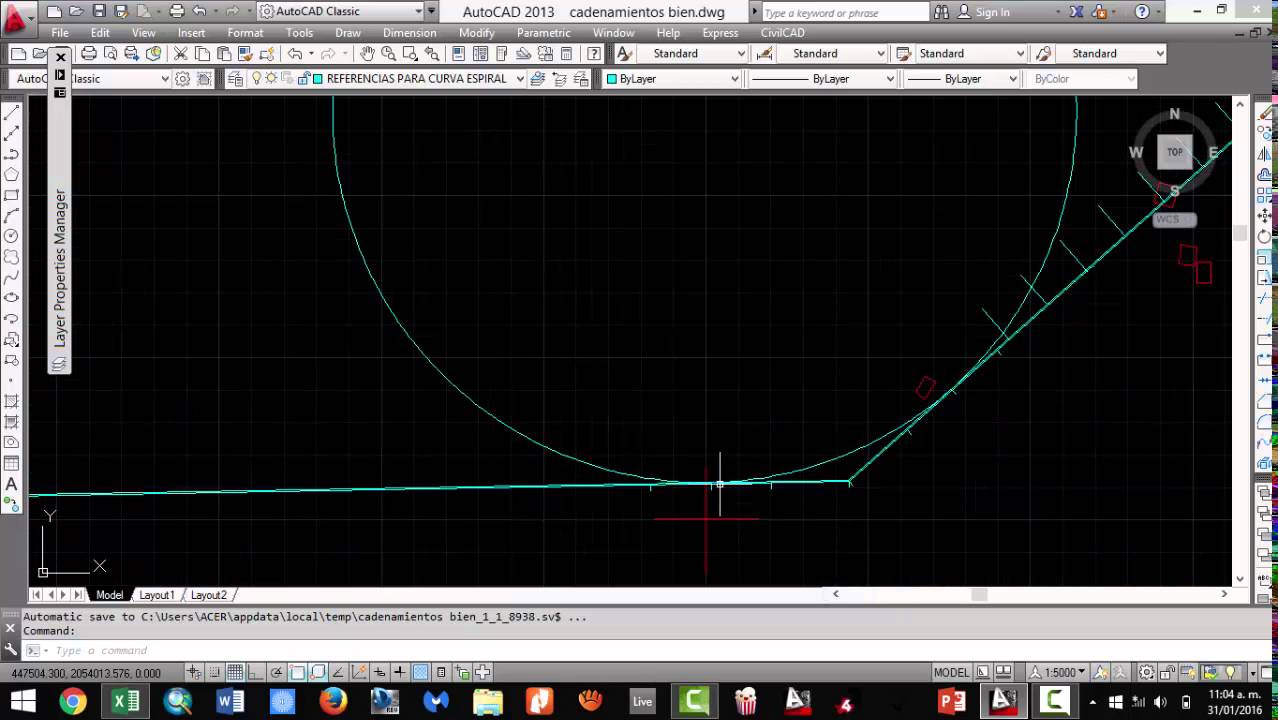Click the keyword search field
The height and width of the screenshot is (720, 1278).
click(x=845, y=13)
